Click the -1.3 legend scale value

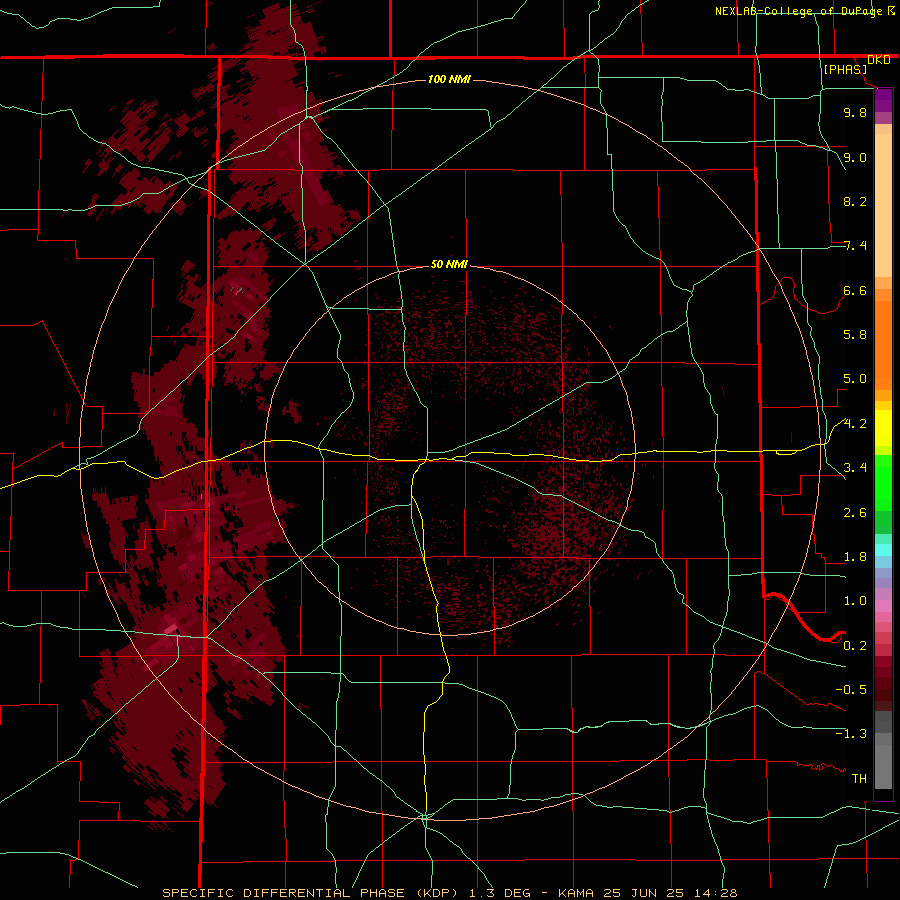tap(851, 734)
